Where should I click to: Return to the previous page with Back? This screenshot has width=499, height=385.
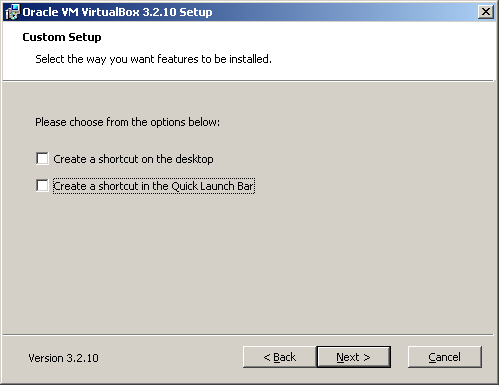tap(280, 357)
